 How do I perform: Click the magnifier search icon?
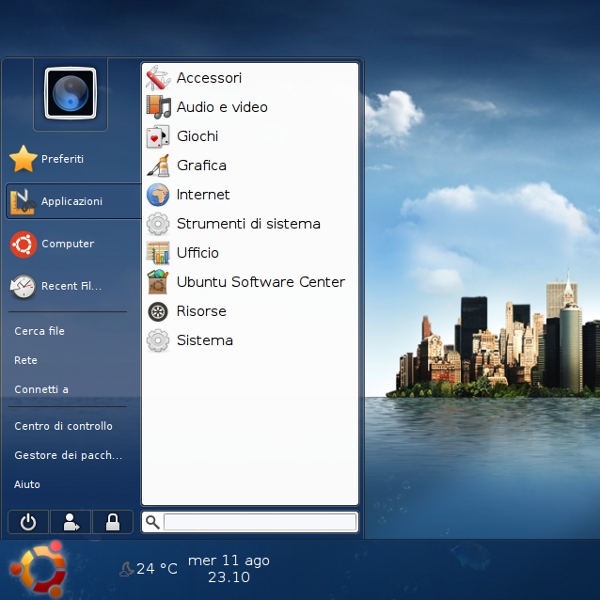(152, 522)
